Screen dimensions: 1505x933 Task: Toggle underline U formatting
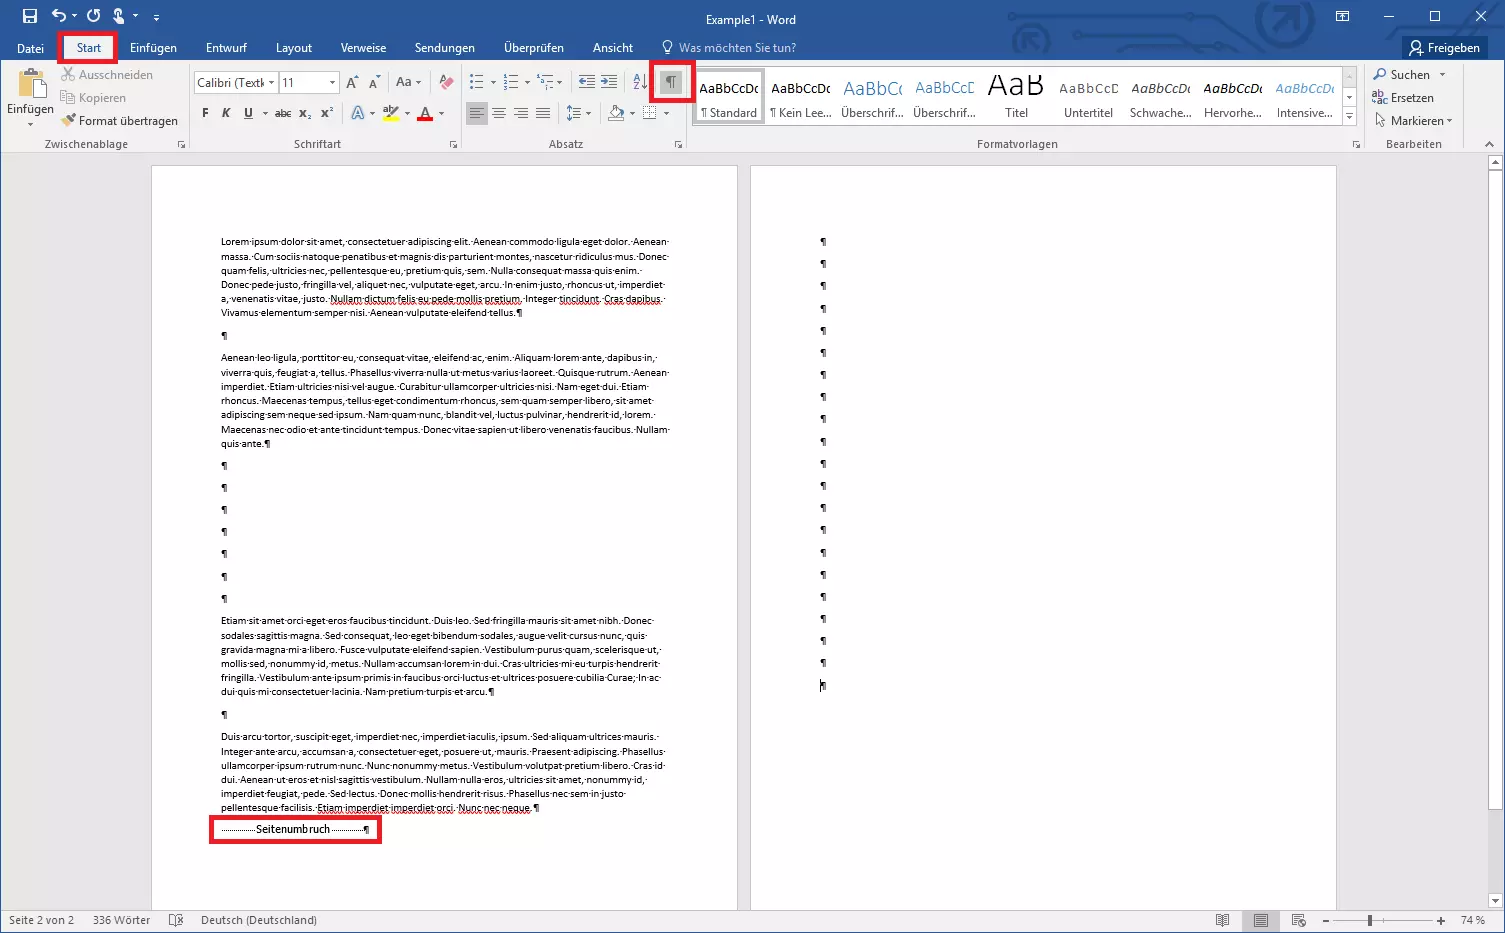point(248,113)
